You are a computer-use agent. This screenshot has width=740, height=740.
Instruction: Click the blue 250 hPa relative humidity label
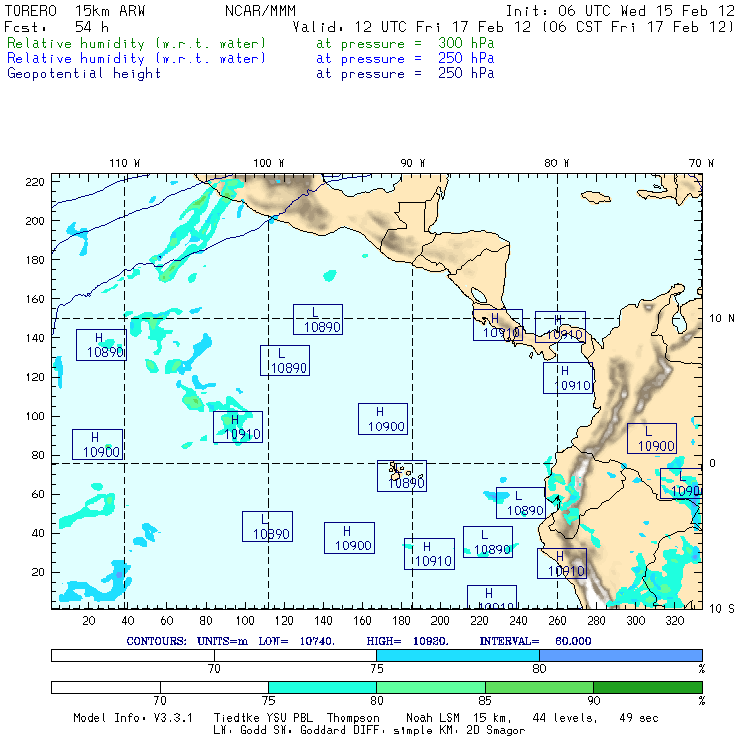[x=137, y=59]
